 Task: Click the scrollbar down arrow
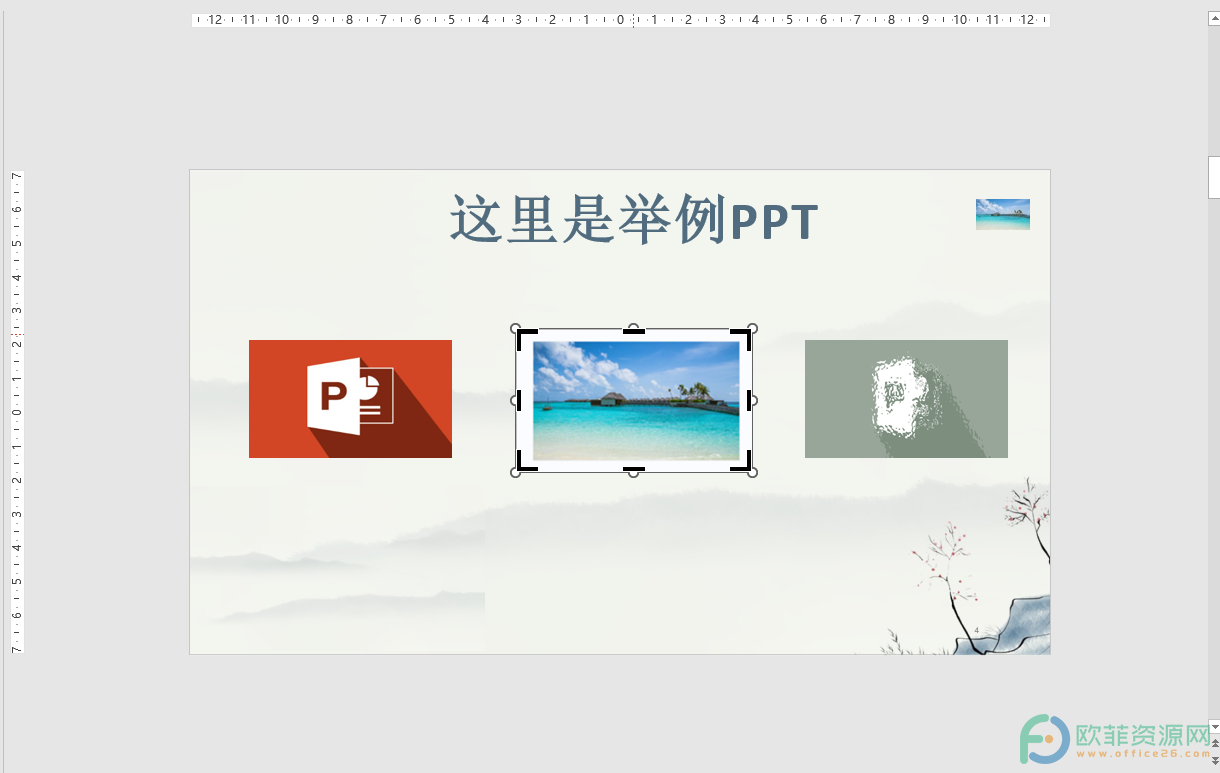tap(1214, 727)
